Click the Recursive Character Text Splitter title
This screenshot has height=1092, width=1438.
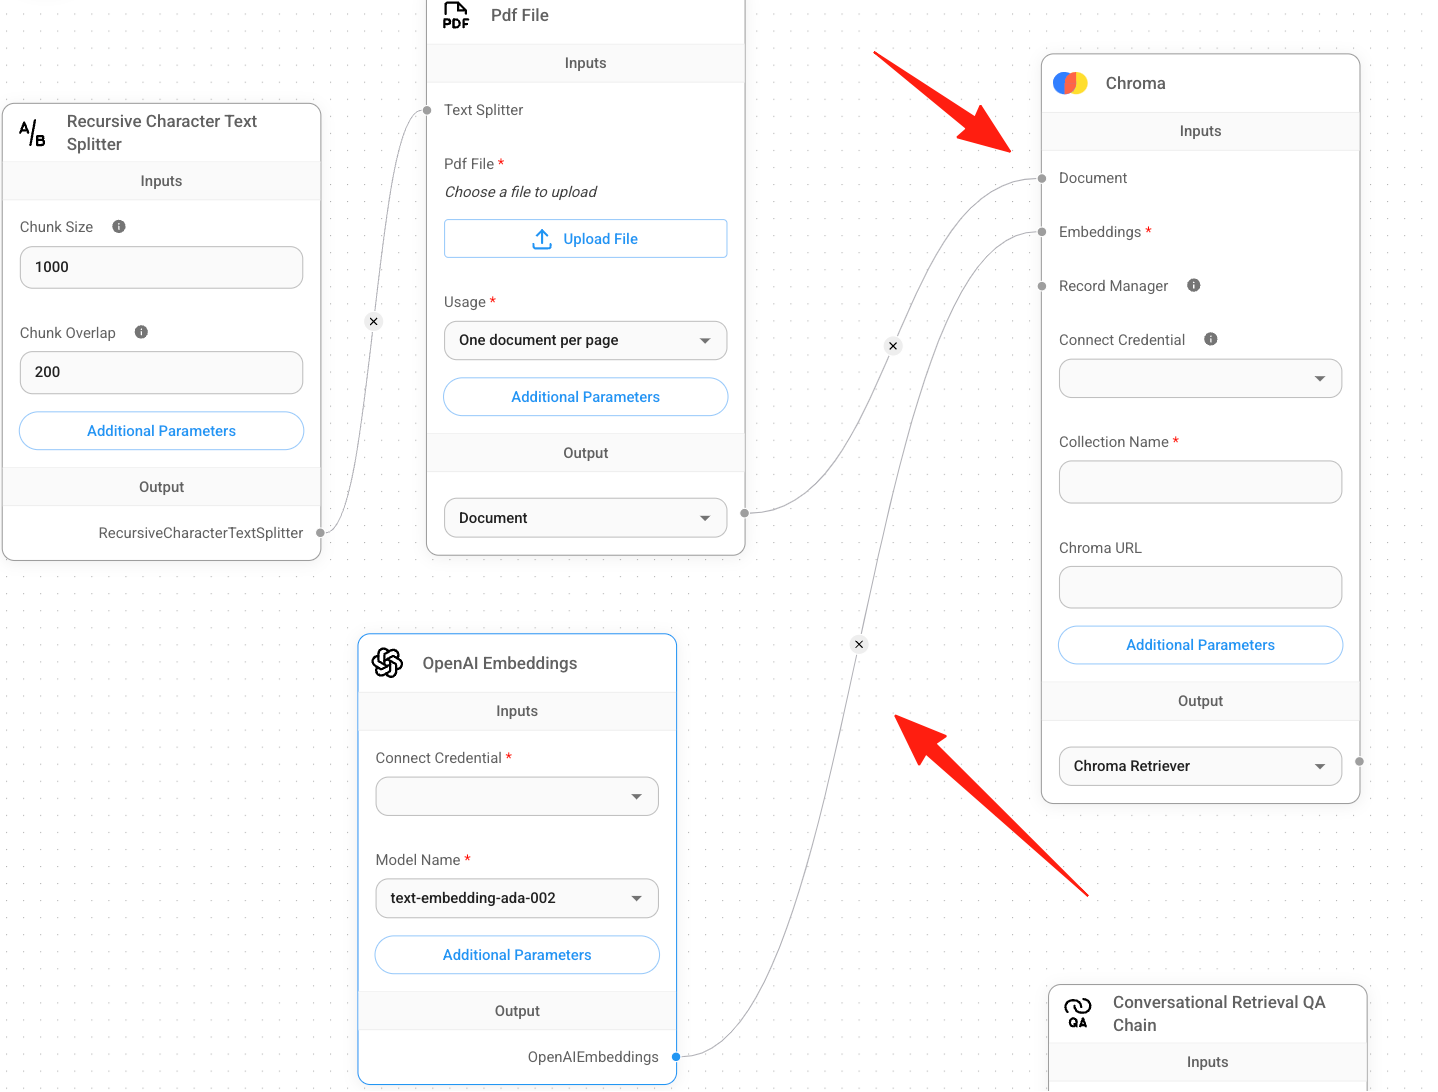[162, 132]
